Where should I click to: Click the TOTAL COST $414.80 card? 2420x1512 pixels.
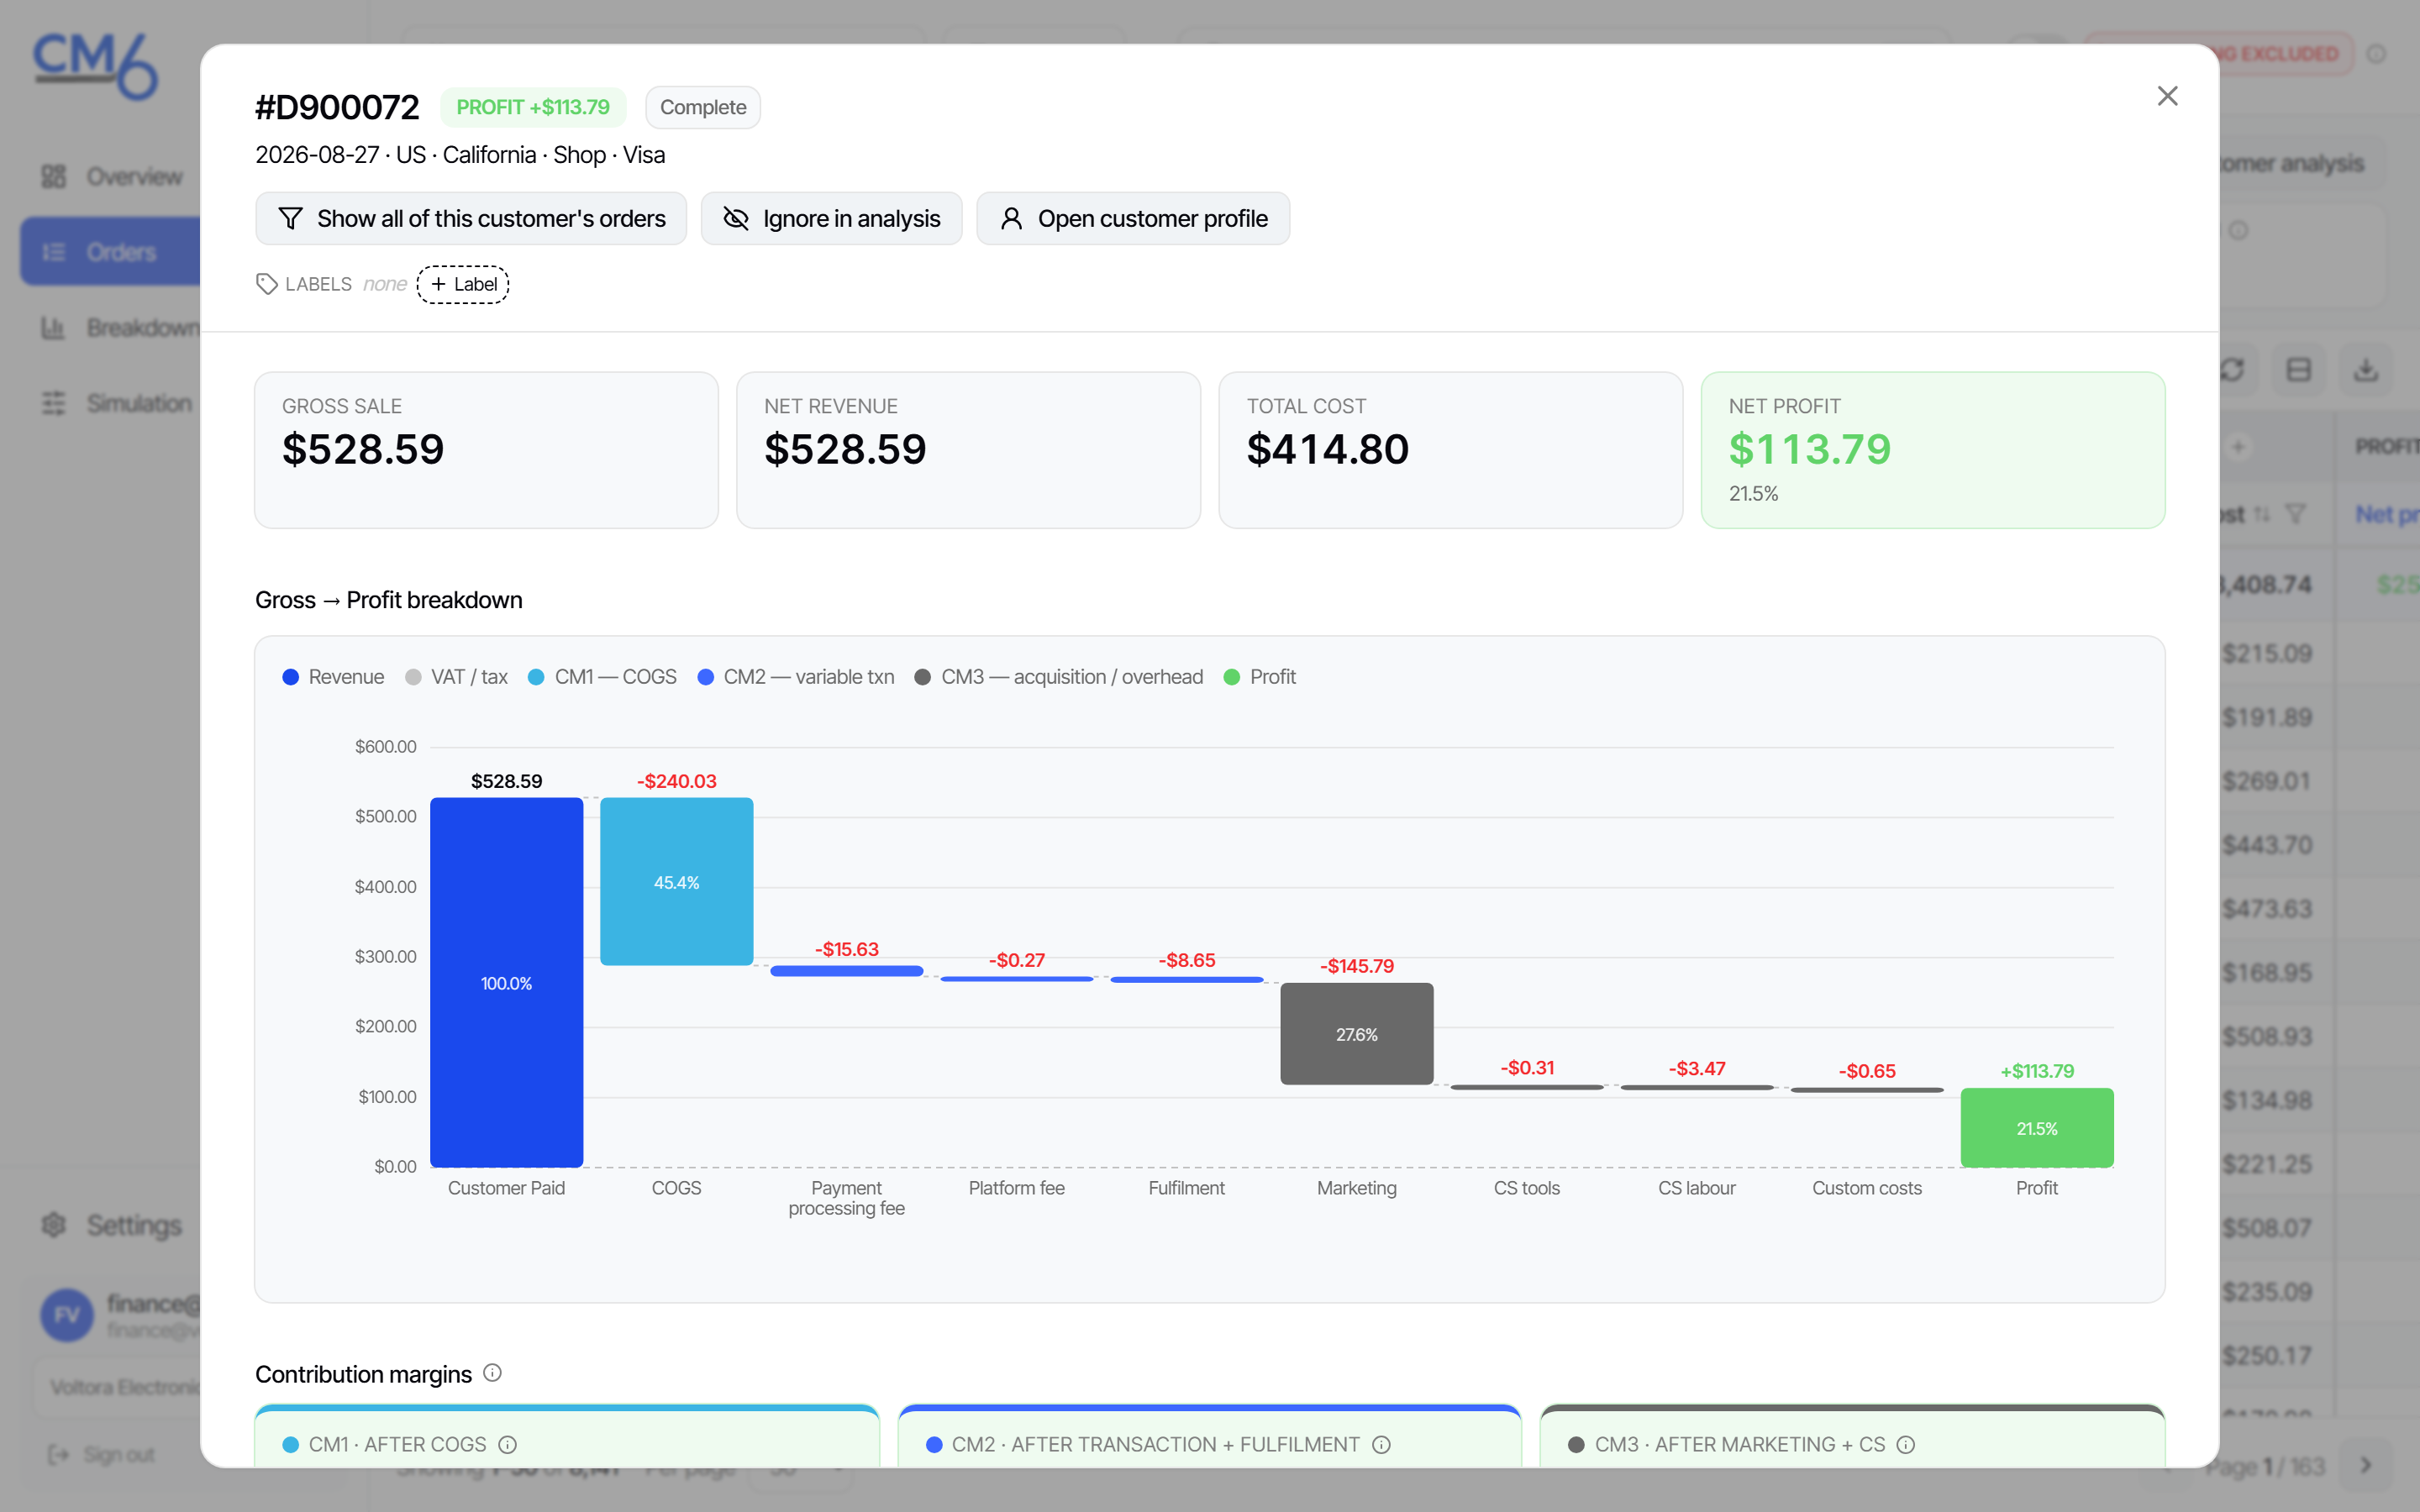click(1450, 450)
